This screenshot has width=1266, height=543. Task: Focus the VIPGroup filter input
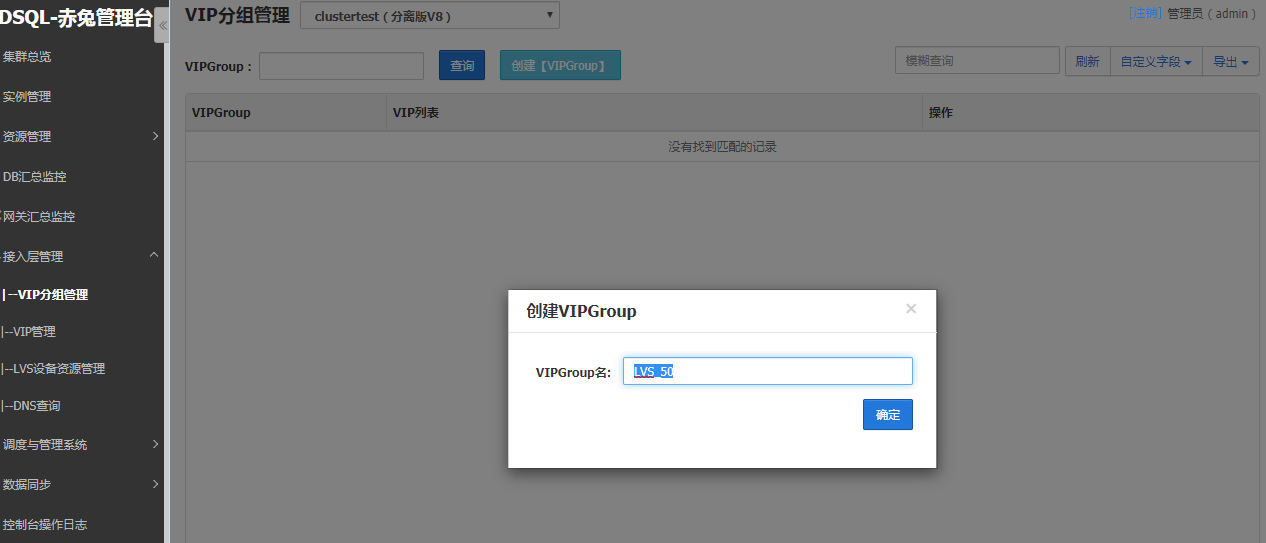[342, 66]
